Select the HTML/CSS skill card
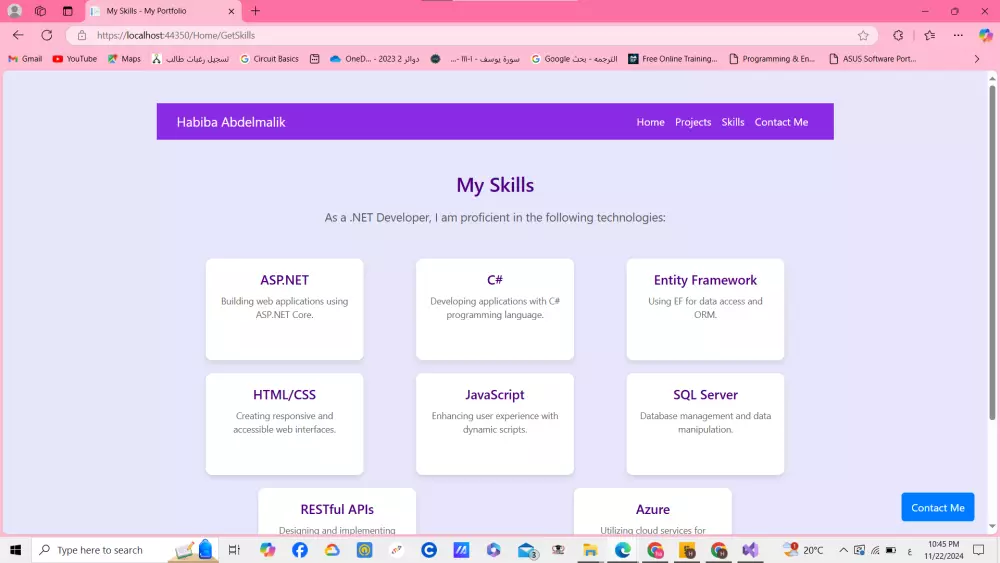The height and width of the screenshot is (563, 1000). pos(284,424)
